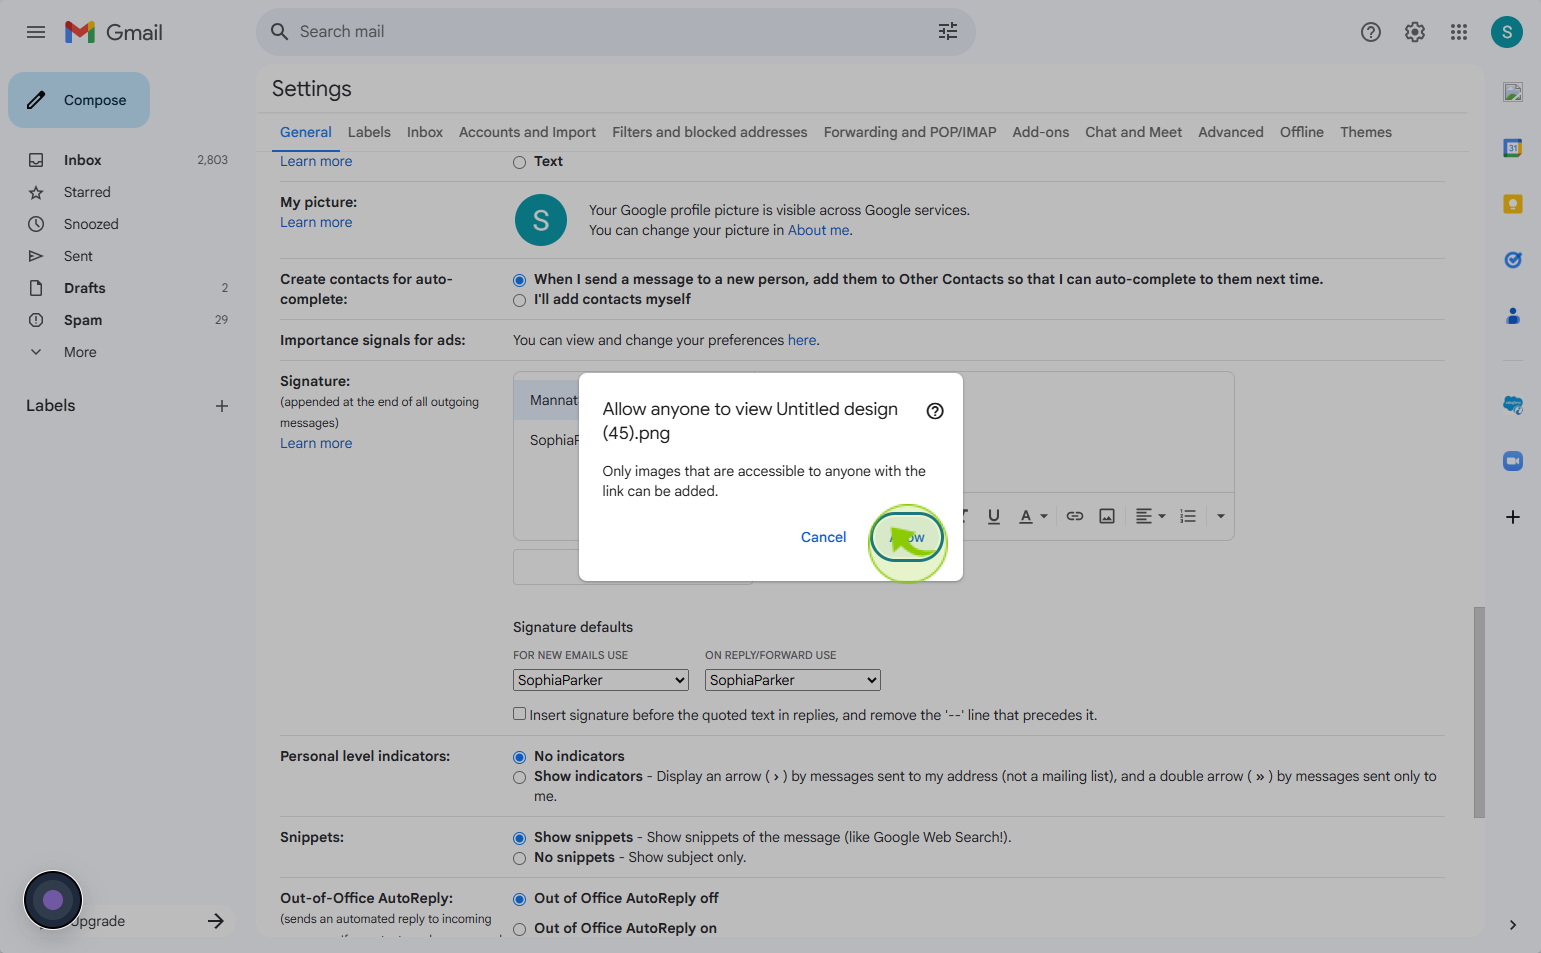Open the purple recorder bubble

point(53,900)
